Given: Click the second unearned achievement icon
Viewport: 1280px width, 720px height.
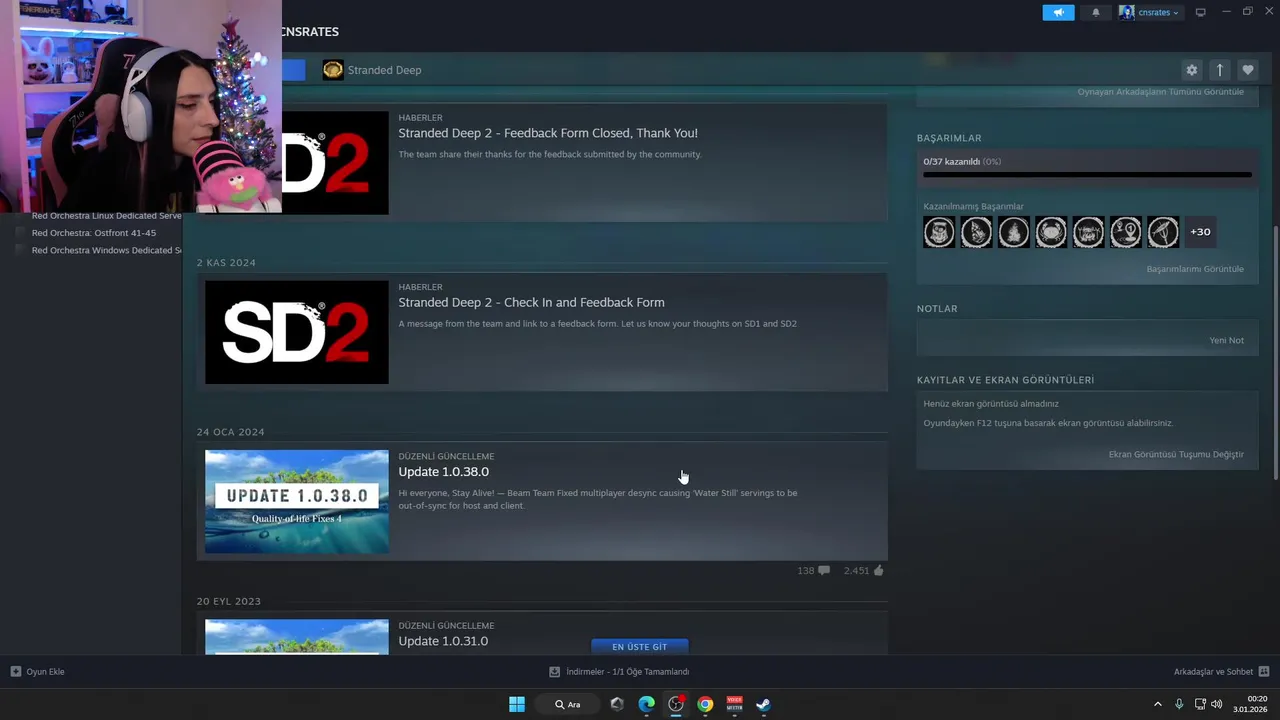Looking at the screenshot, I should [x=976, y=232].
